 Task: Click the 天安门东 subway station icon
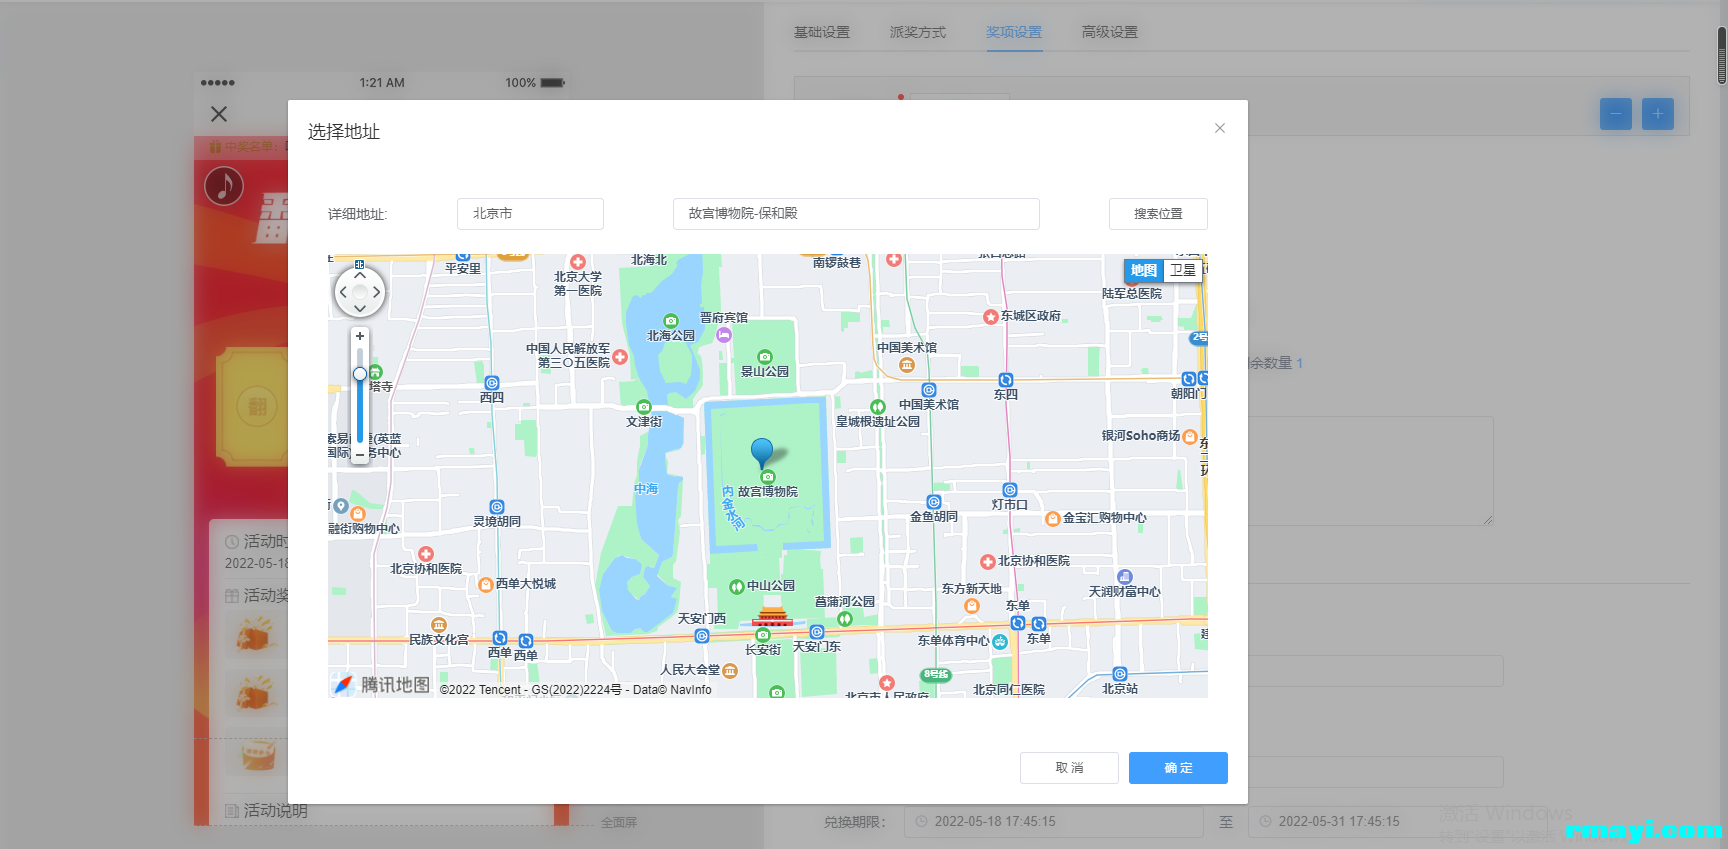point(817,632)
